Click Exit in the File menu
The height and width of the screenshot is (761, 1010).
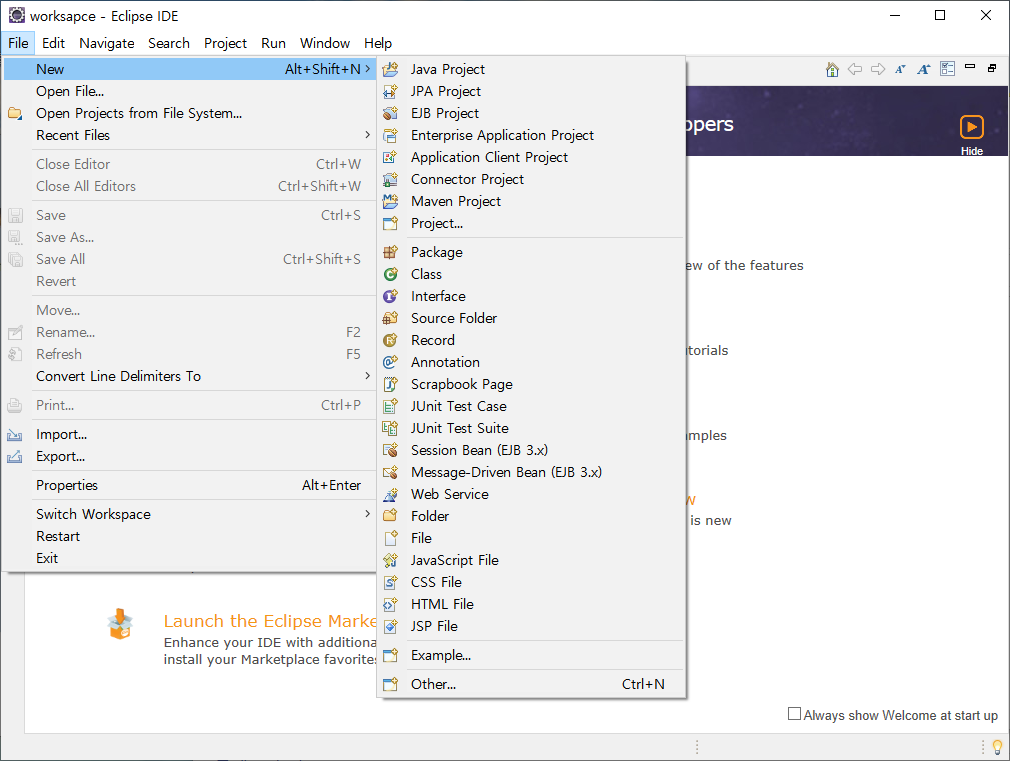pyautogui.click(x=190, y=557)
